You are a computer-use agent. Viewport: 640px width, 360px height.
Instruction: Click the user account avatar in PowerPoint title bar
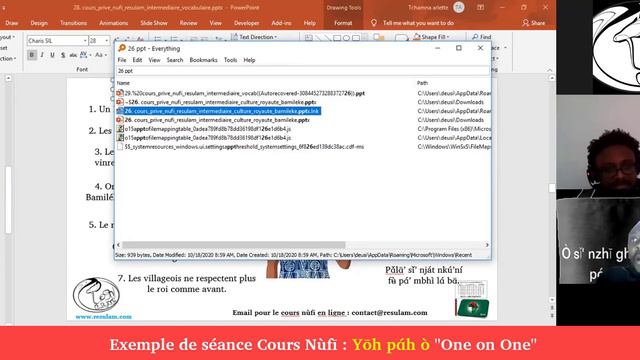tap(459, 7)
